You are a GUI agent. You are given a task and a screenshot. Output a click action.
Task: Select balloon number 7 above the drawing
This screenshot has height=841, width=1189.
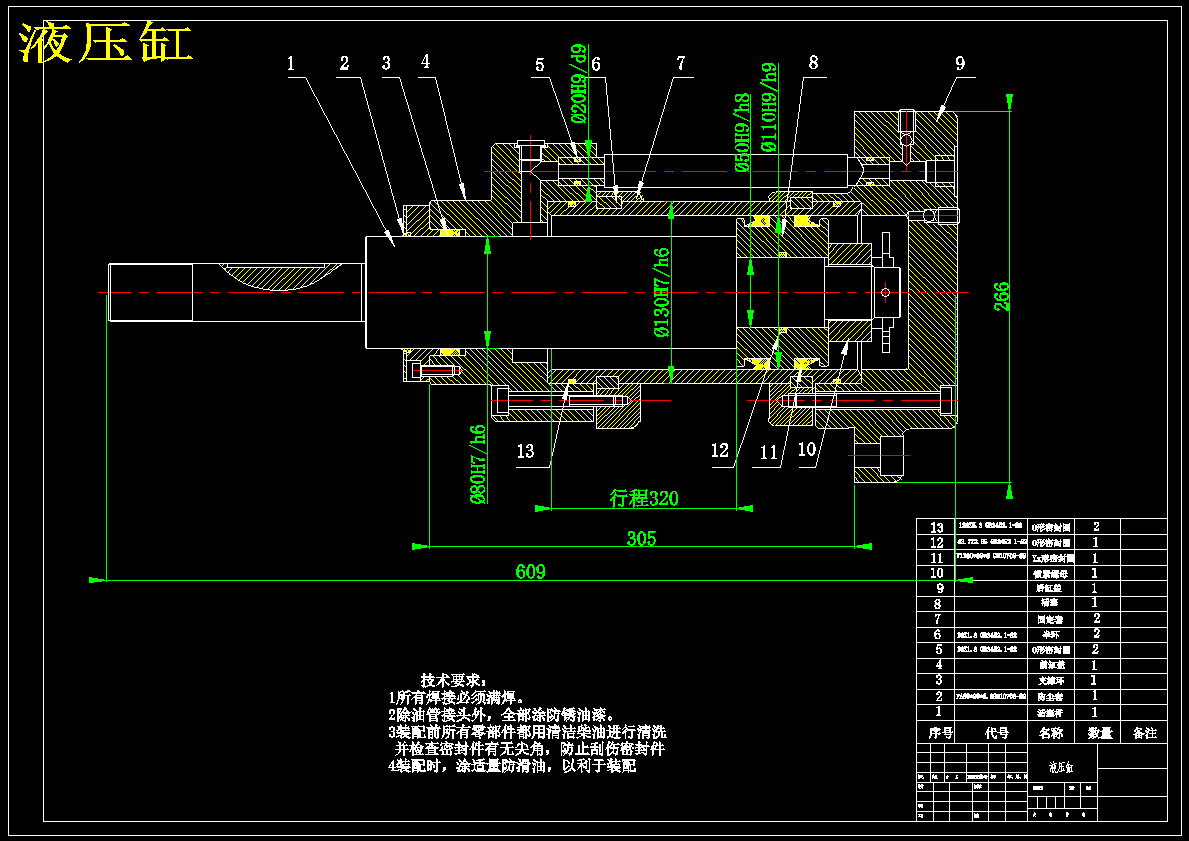pos(681,63)
